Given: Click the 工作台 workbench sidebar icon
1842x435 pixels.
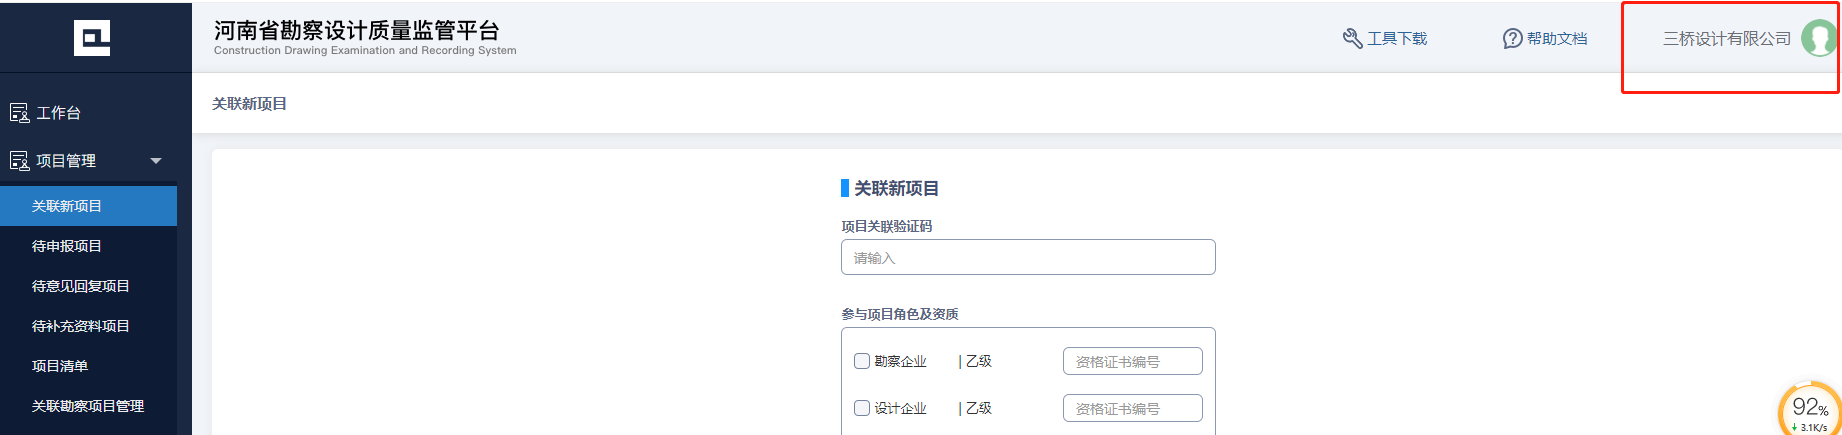Looking at the screenshot, I should (x=19, y=113).
